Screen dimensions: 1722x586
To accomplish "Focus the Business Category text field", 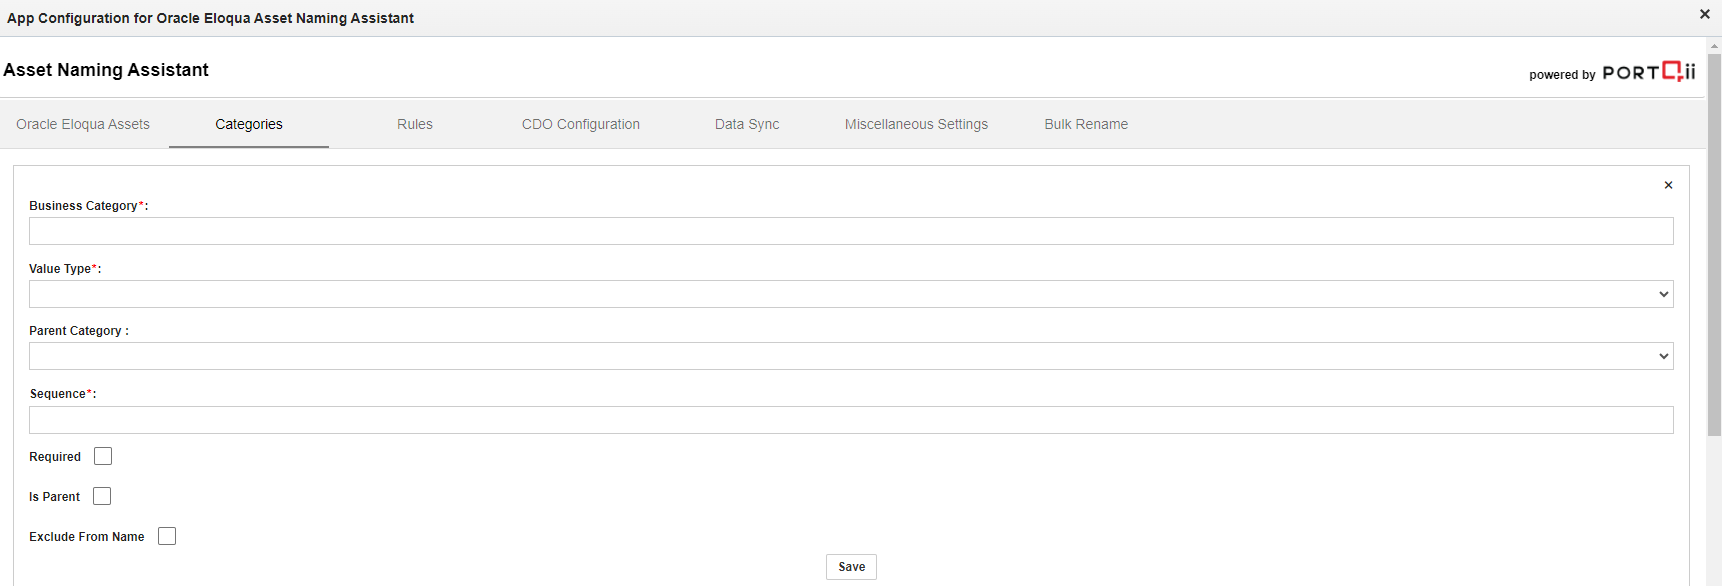I will coord(850,231).
